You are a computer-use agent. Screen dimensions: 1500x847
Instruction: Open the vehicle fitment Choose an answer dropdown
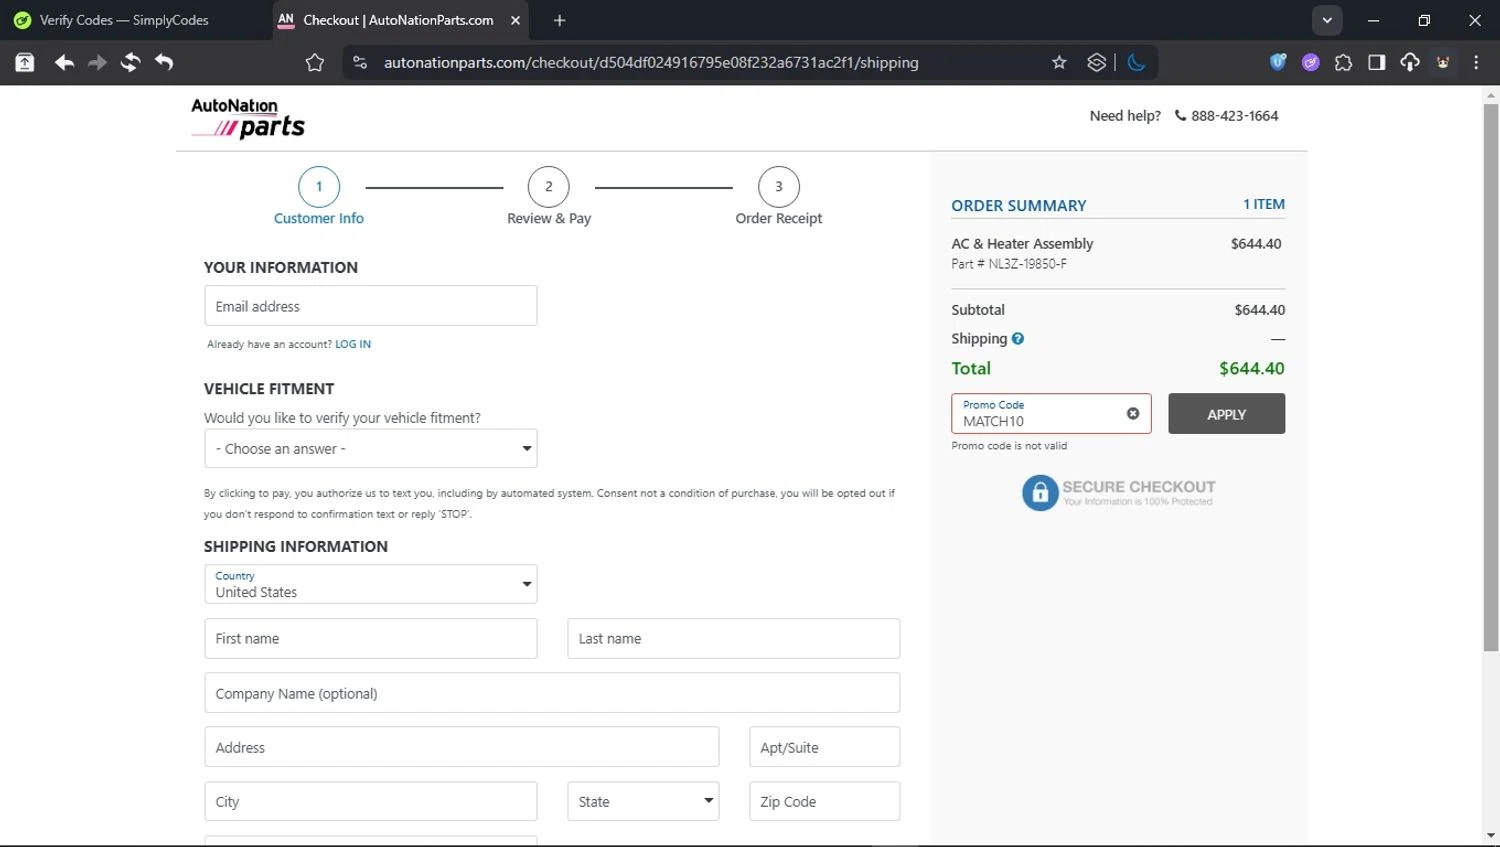point(371,449)
